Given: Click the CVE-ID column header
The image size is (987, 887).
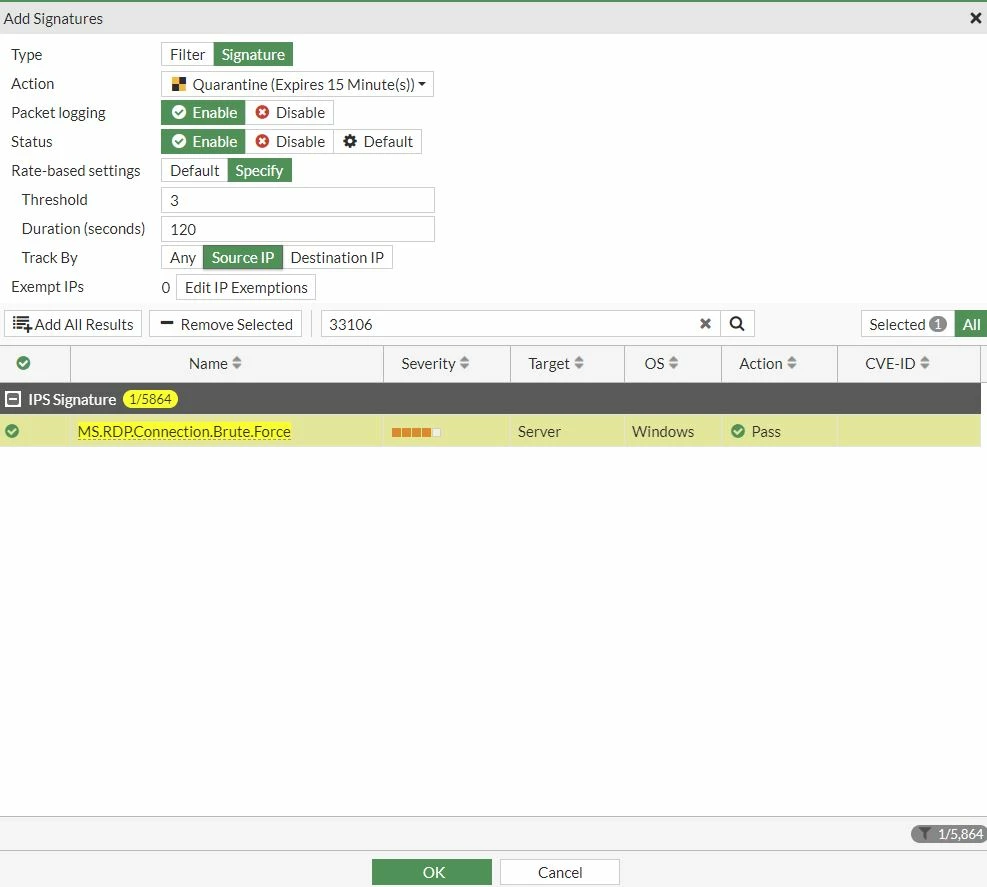Looking at the screenshot, I should pyautogui.click(x=909, y=363).
